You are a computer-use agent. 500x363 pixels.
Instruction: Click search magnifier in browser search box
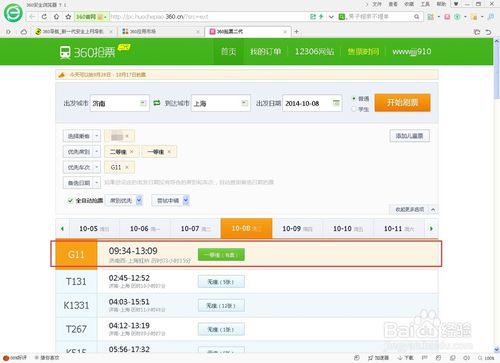click(417, 17)
